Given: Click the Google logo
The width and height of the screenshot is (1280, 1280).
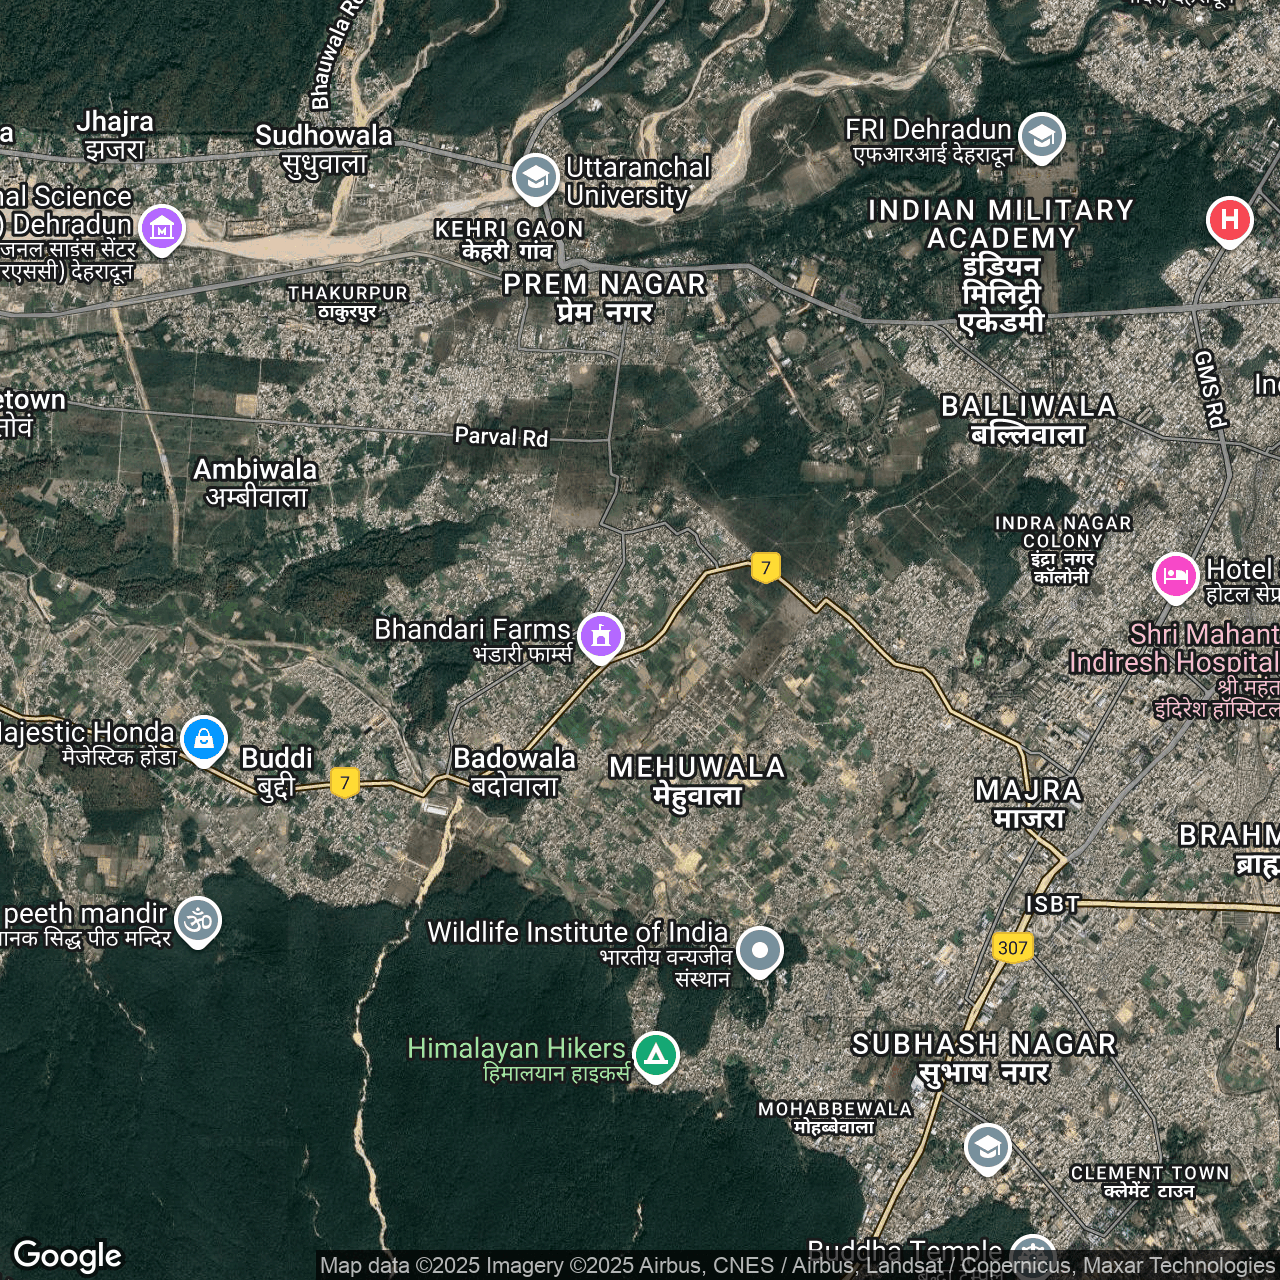Looking at the screenshot, I should pos(68,1255).
